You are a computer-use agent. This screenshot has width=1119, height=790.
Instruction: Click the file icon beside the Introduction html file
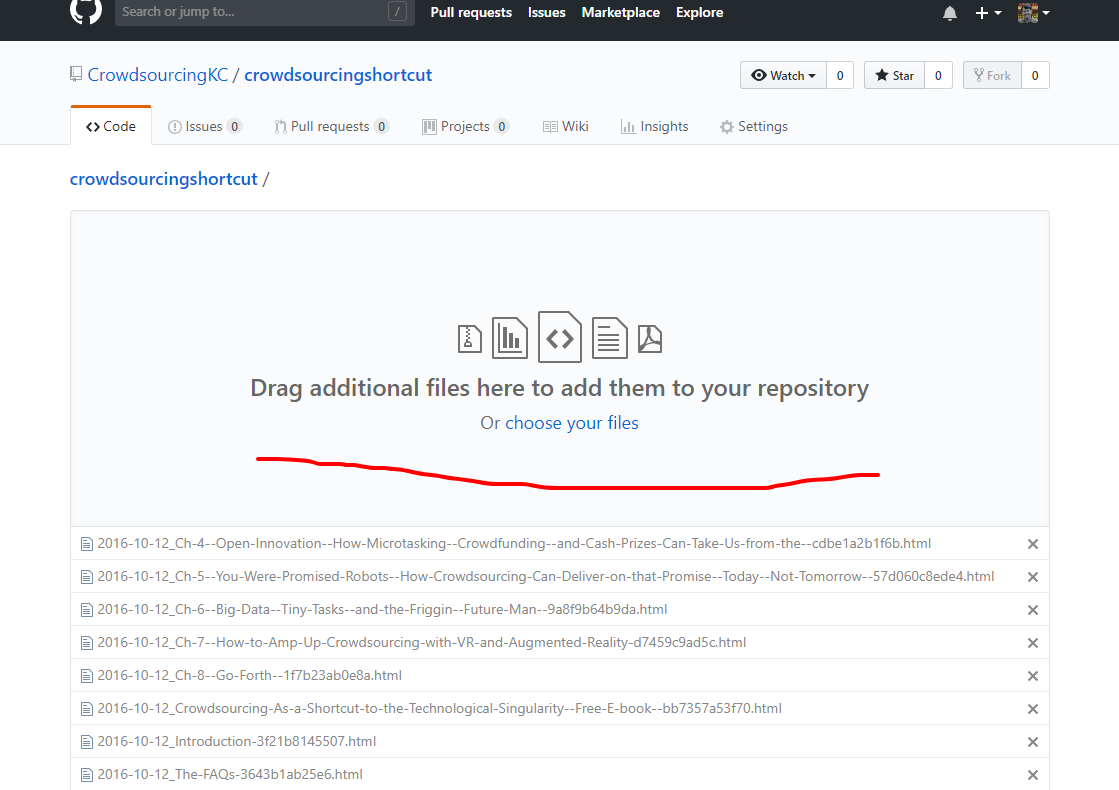point(86,741)
